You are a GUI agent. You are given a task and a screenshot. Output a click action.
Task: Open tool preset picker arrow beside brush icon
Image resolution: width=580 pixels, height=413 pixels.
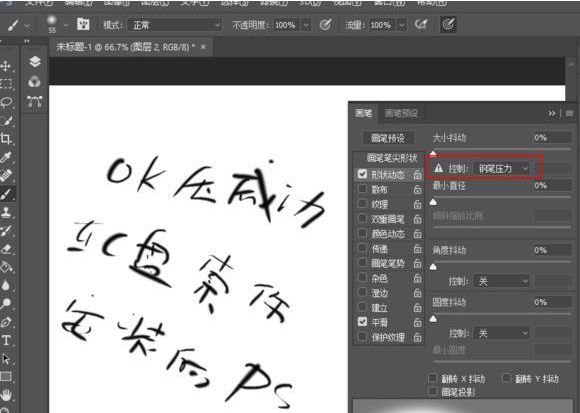27,25
